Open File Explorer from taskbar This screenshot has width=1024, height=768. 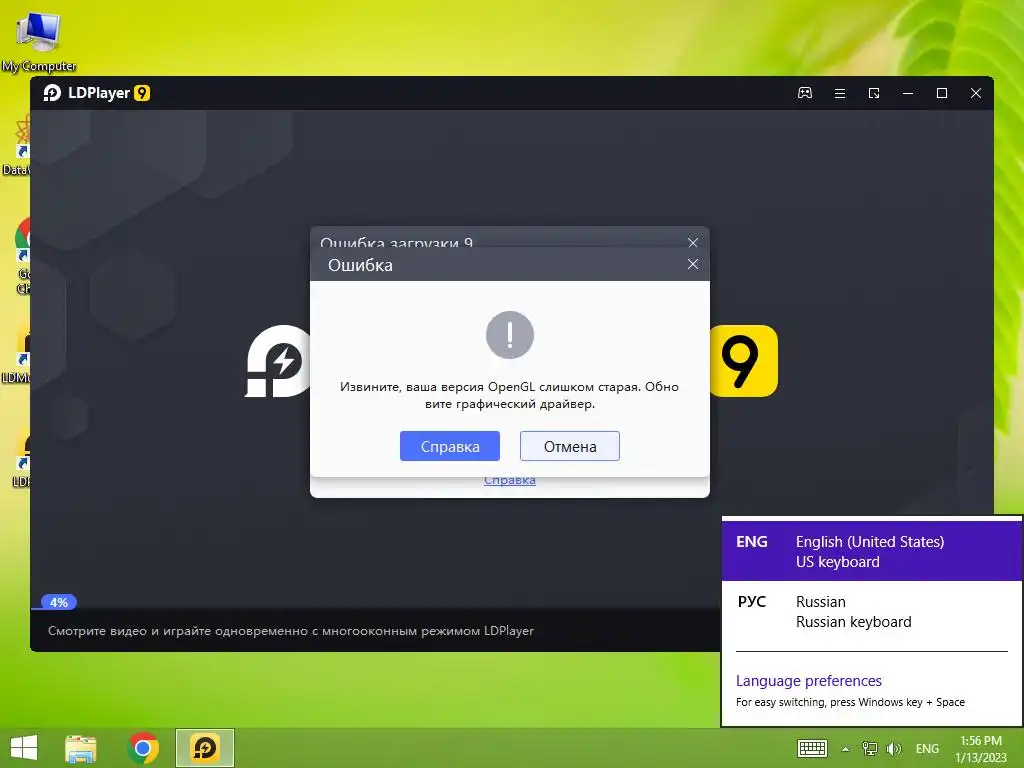[81, 748]
